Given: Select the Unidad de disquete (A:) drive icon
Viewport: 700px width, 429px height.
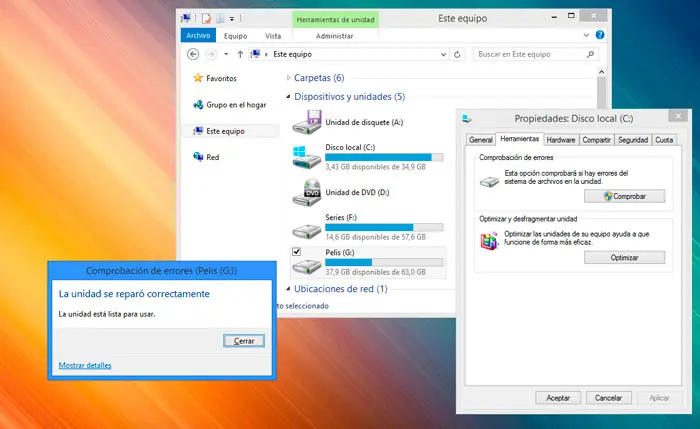Looking at the screenshot, I should coord(307,122).
